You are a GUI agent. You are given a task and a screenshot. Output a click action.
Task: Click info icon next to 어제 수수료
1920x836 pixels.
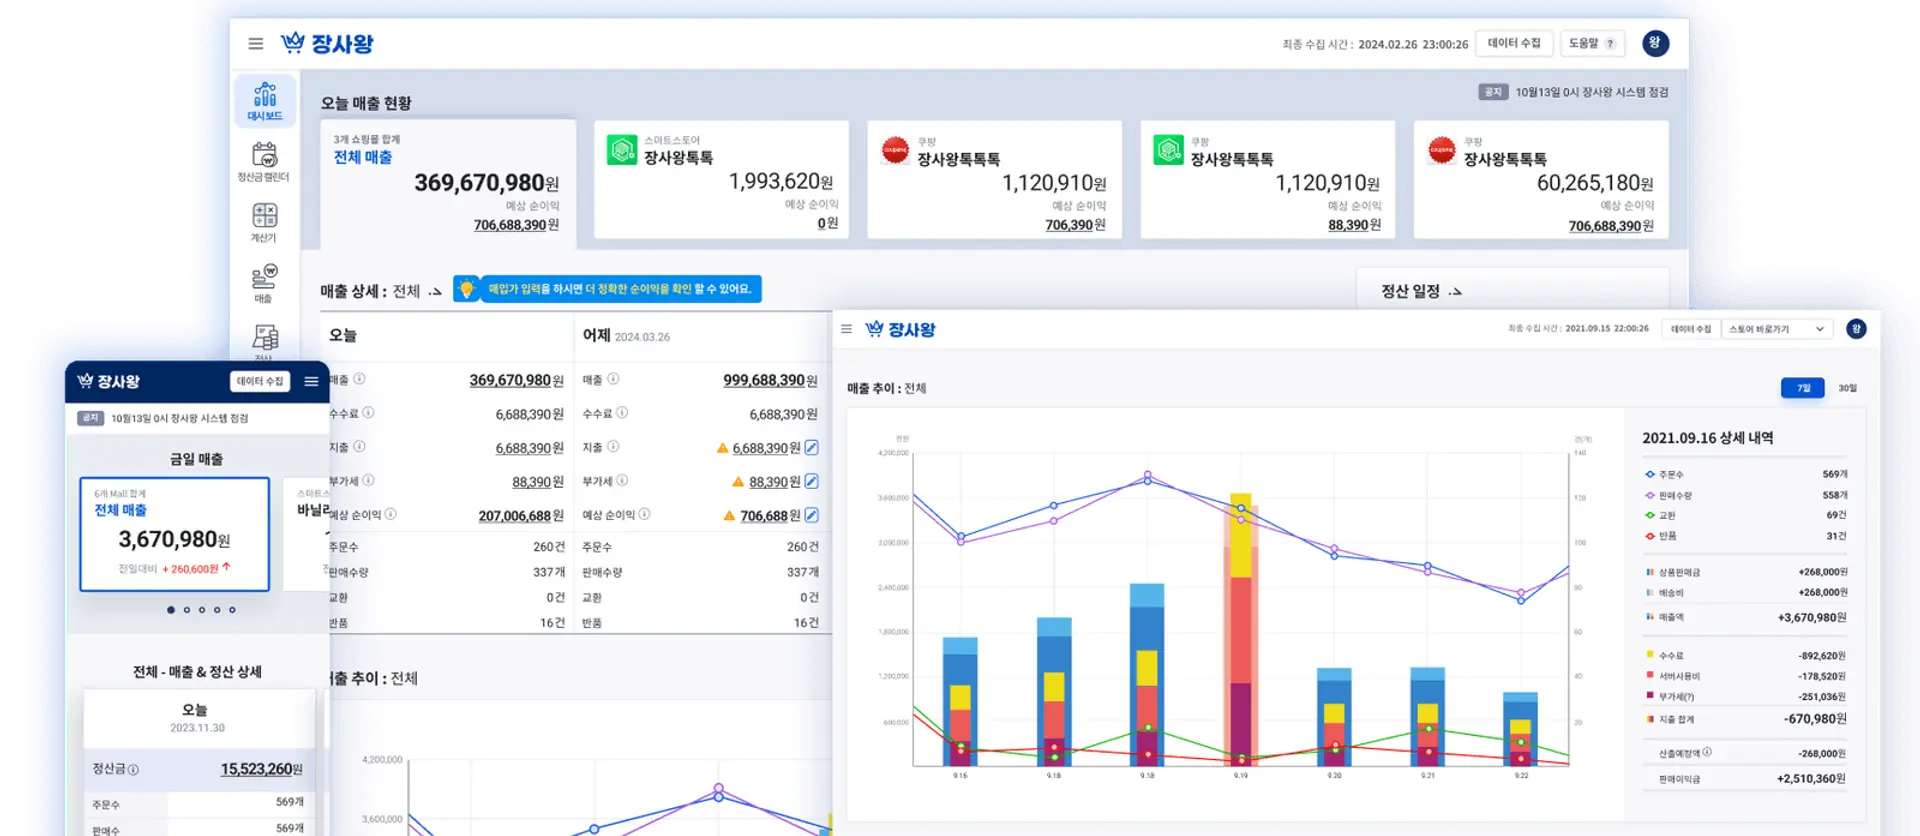622,413
